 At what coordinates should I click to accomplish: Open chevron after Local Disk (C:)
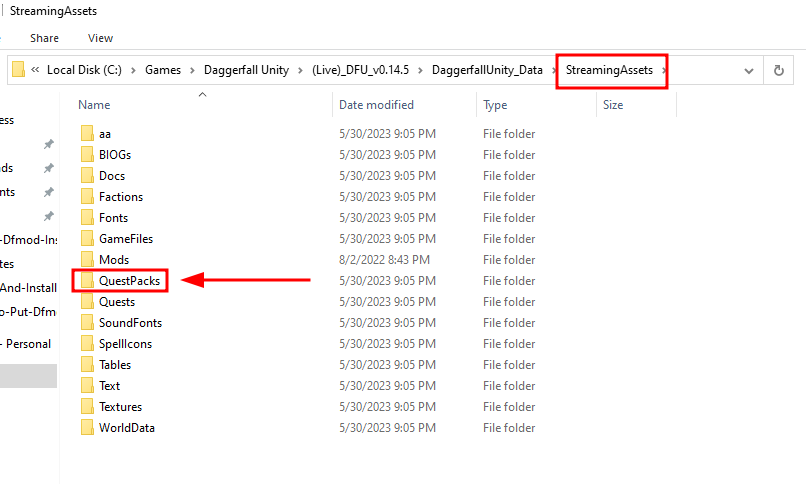pyautogui.click(x=133, y=70)
